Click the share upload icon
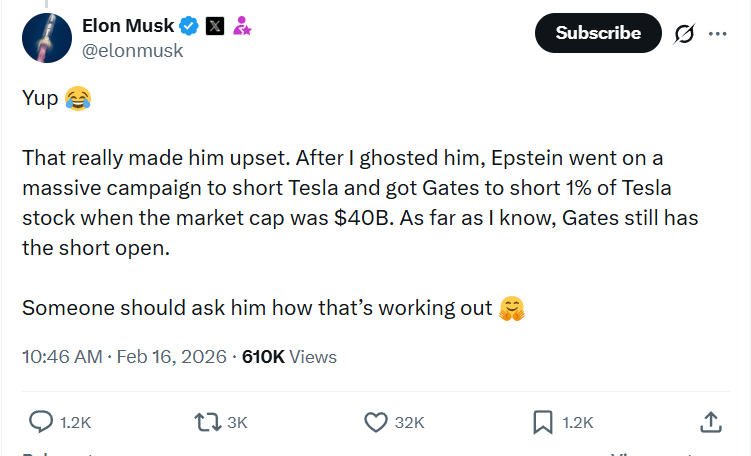This screenshot has height=456, width=751. coord(710,422)
